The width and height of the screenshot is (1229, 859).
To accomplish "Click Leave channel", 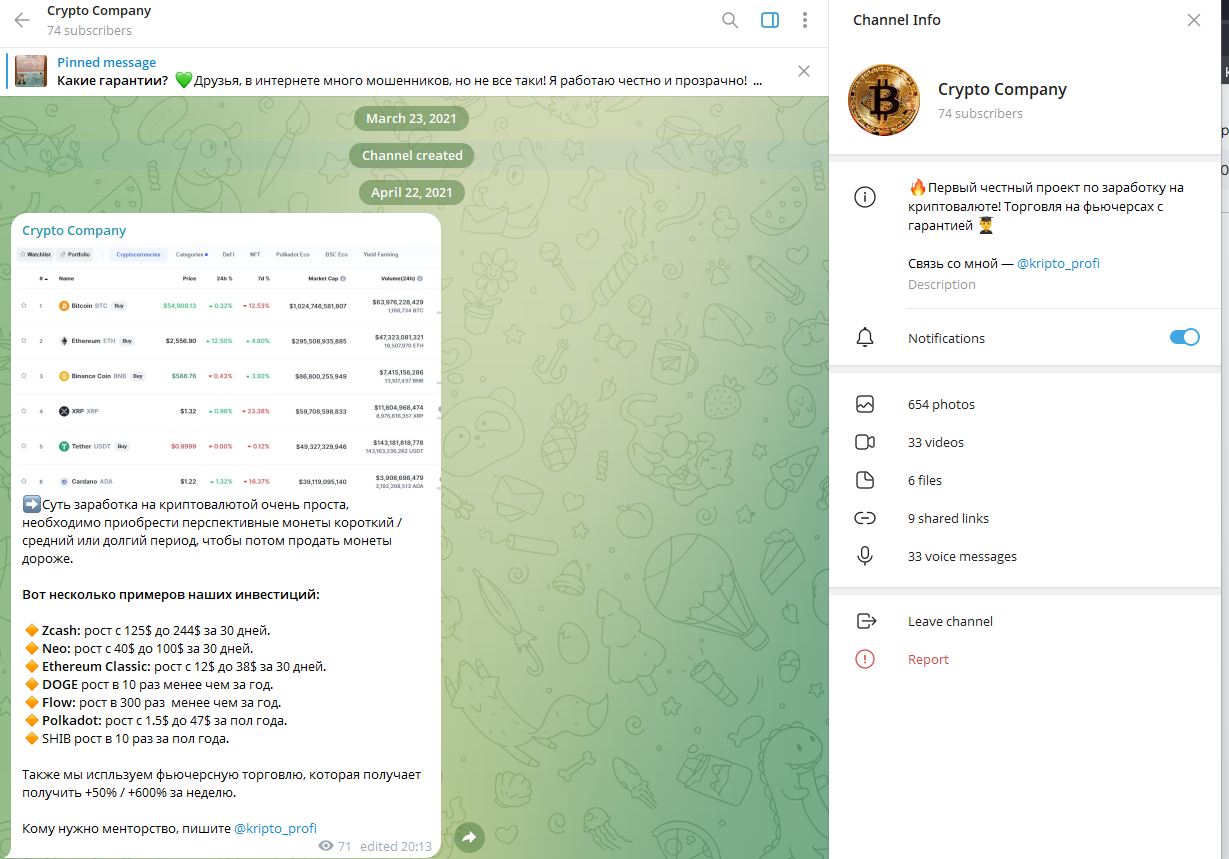I will [950, 621].
